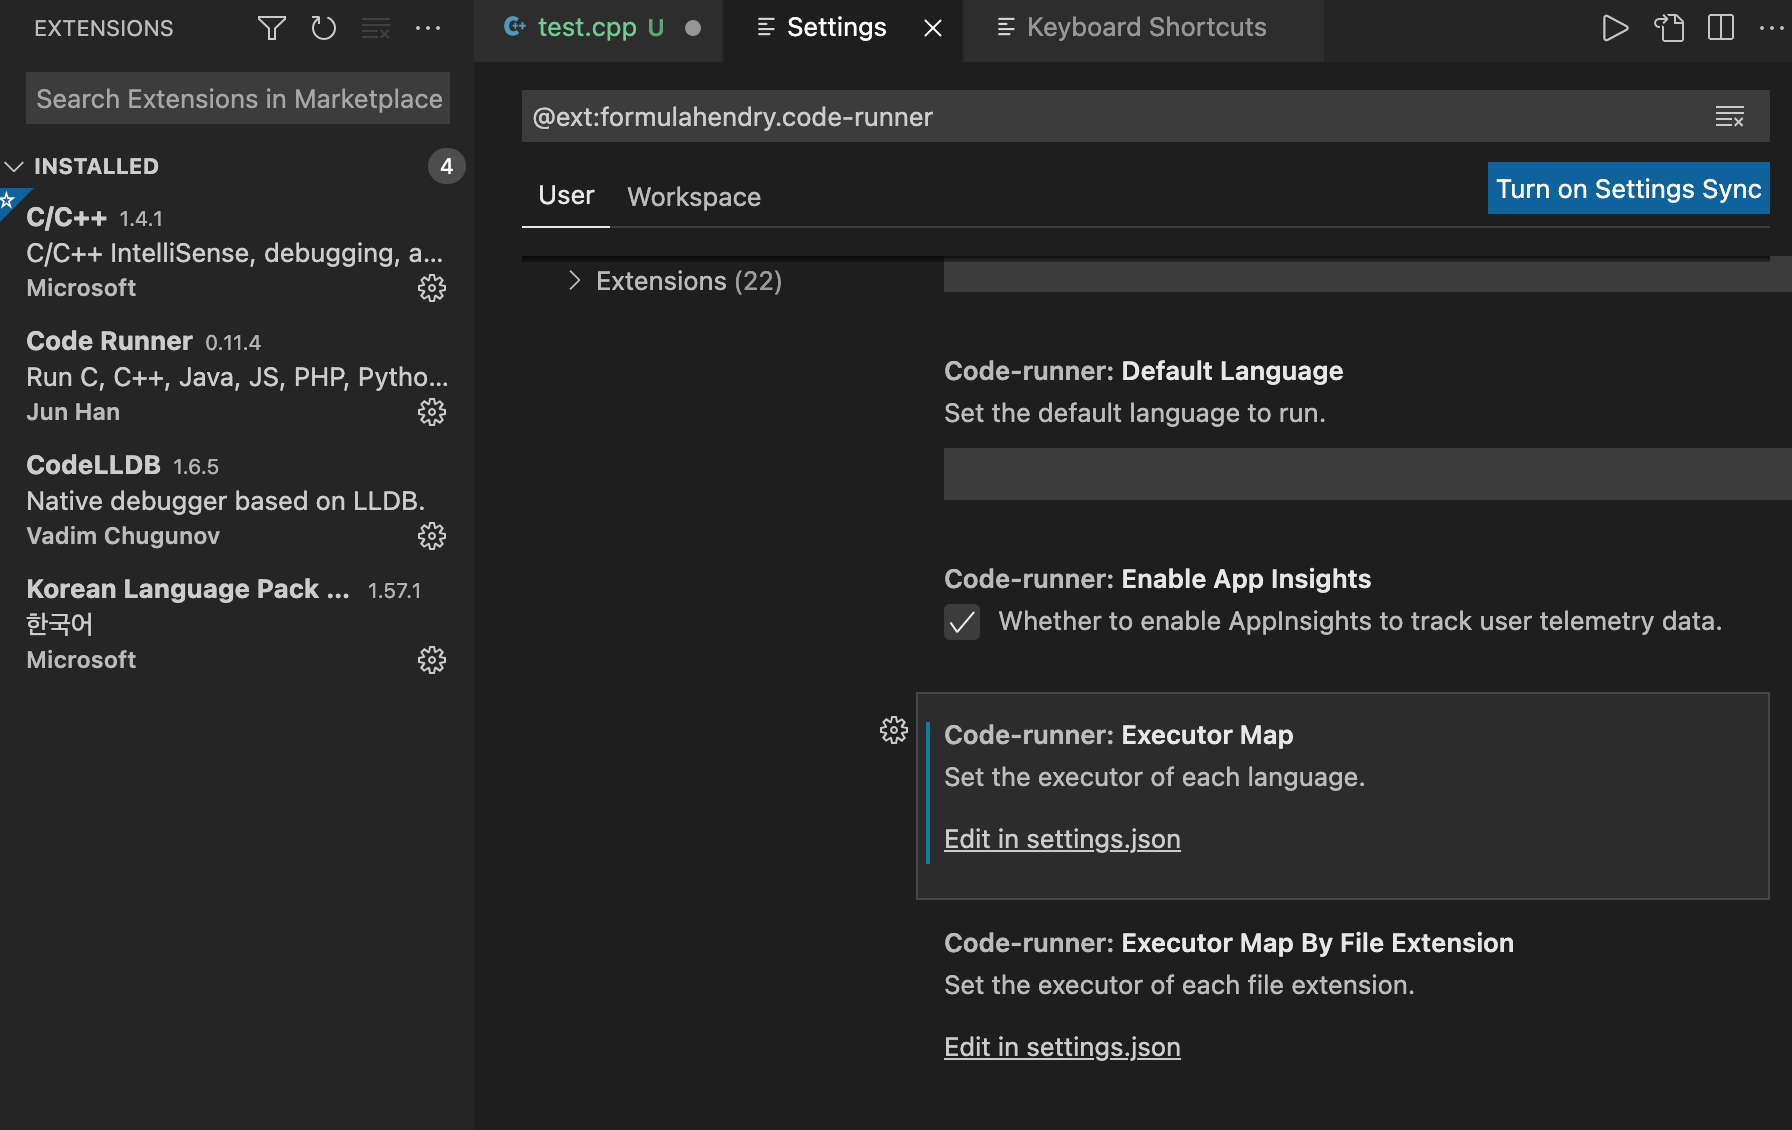The height and width of the screenshot is (1130, 1792).
Task: Open Settings JSON file icon
Action: [1668, 28]
